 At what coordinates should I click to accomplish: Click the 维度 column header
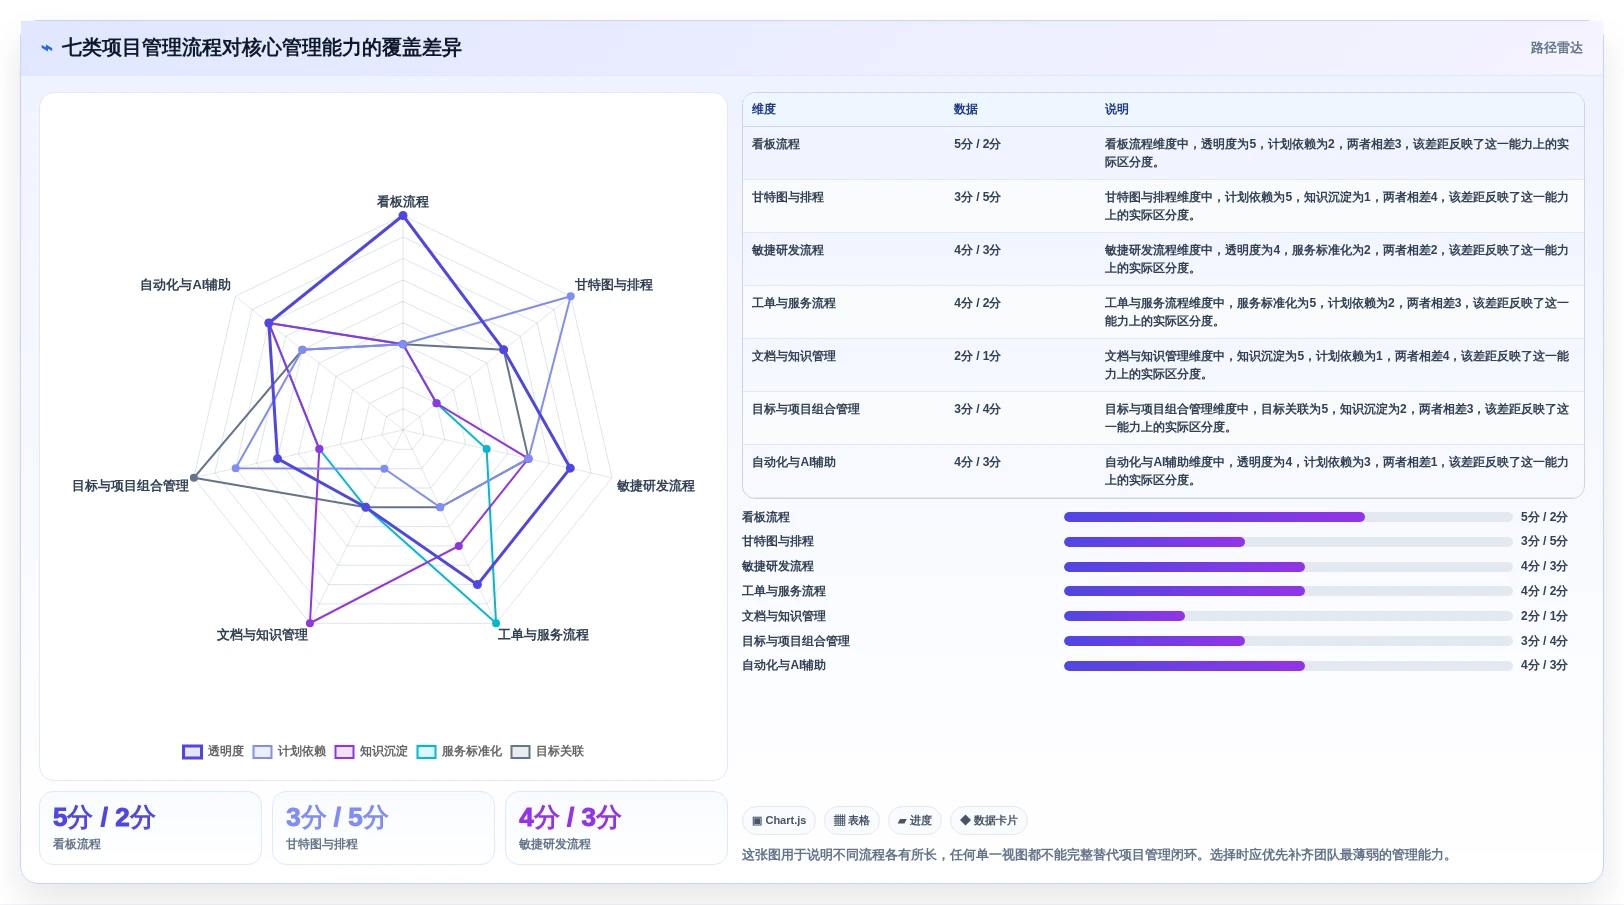tap(764, 109)
